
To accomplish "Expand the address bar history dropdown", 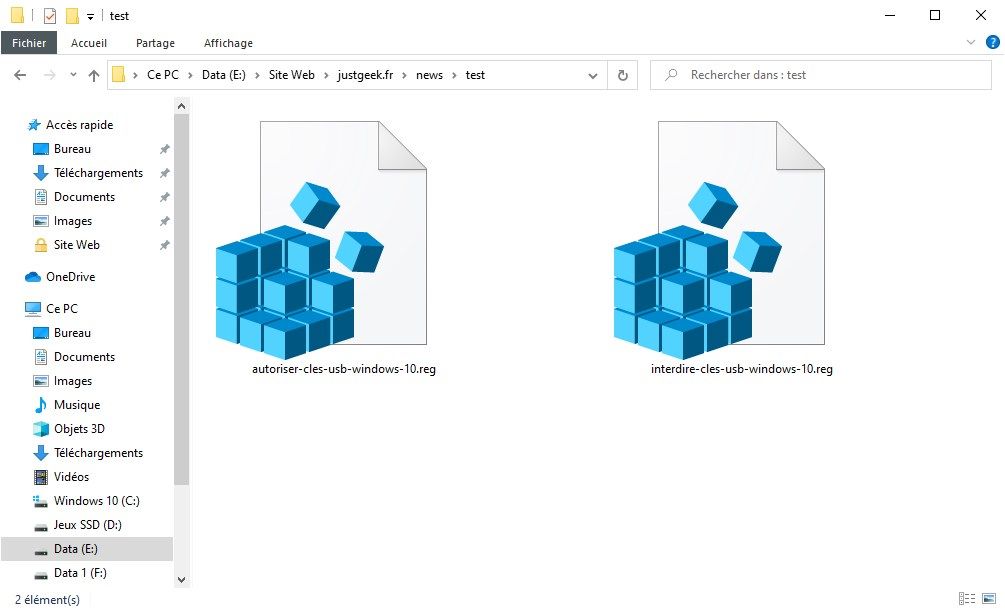I will click(593, 76).
